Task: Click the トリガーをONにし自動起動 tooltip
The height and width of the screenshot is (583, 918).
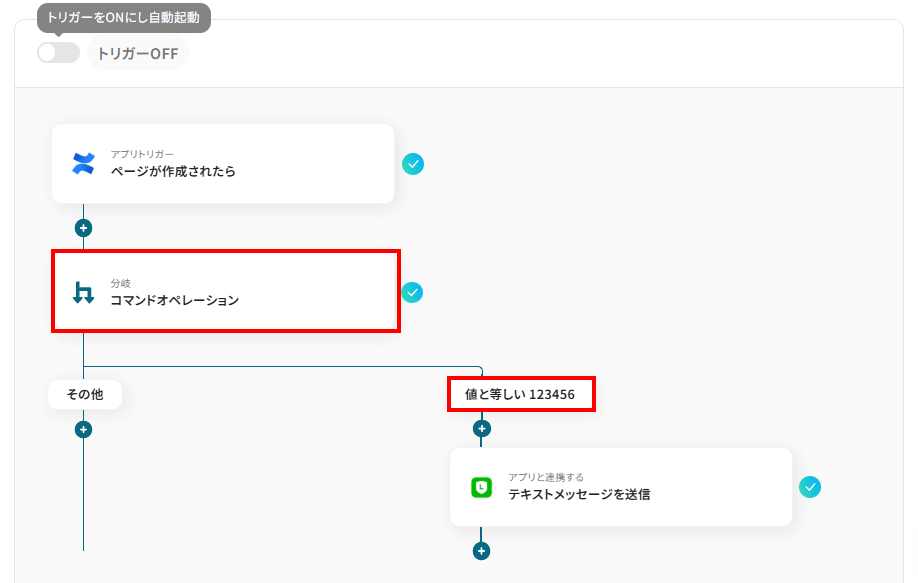Action: point(124,18)
